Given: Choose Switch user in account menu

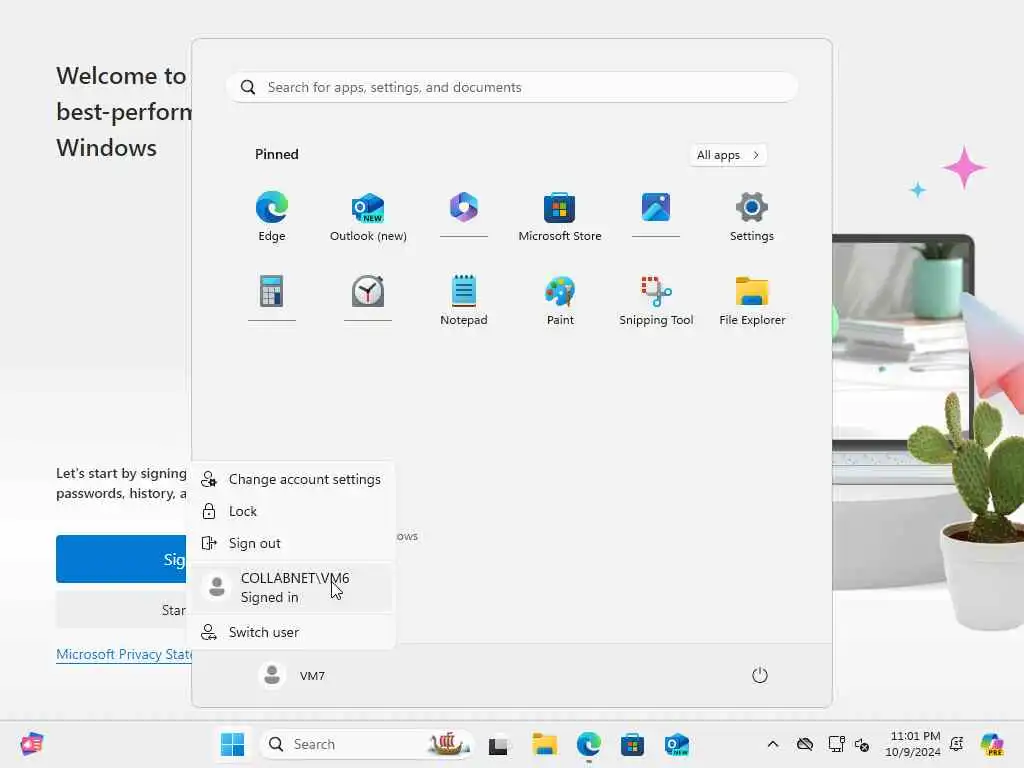Looking at the screenshot, I should 291,632.
